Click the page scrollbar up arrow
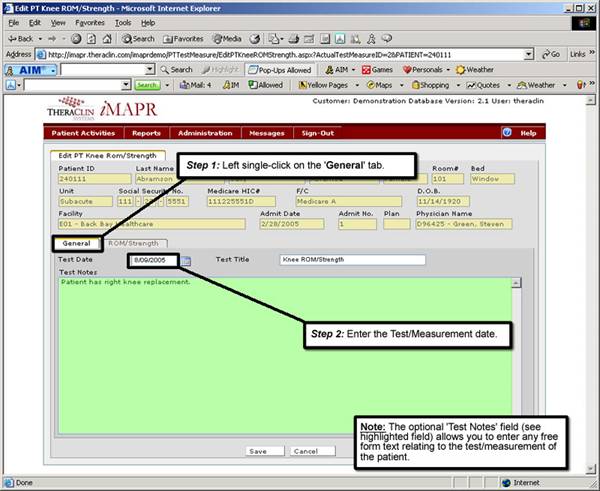This screenshot has height=491, width=600. click(590, 100)
